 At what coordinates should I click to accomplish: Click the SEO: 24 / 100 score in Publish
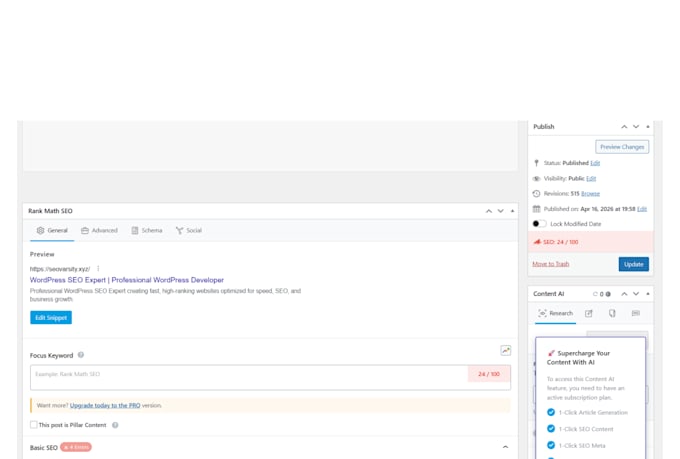(x=560, y=242)
